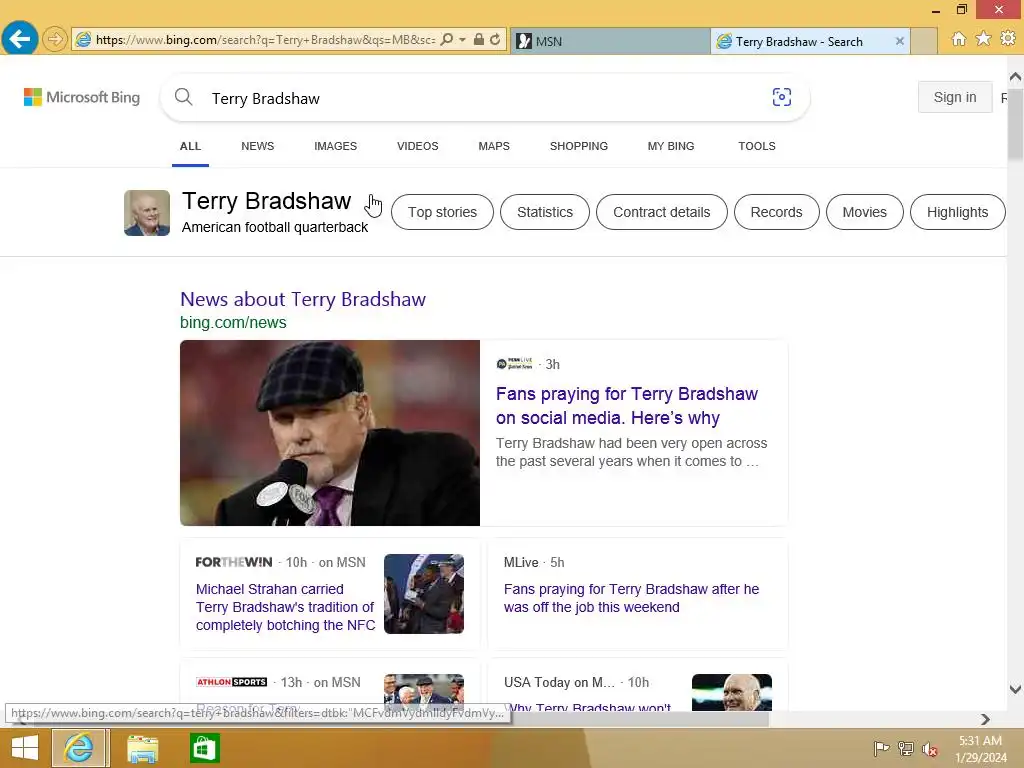
Task: Open the IMAGES tab
Action: pos(335,146)
